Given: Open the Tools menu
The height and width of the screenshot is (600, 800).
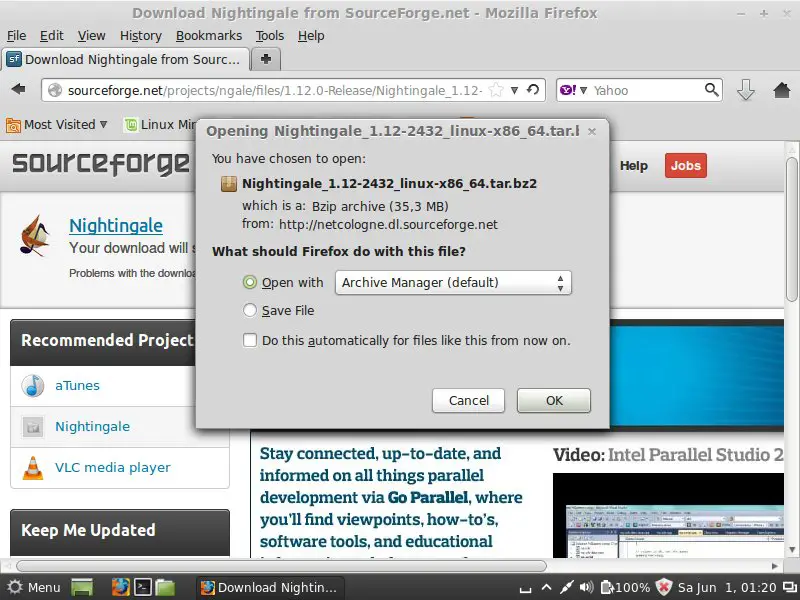Looking at the screenshot, I should point(269,36).
